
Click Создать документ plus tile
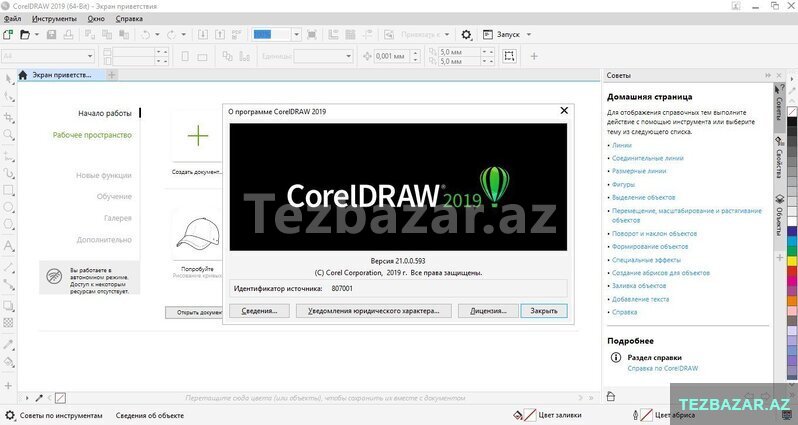(x=197, y=136)
